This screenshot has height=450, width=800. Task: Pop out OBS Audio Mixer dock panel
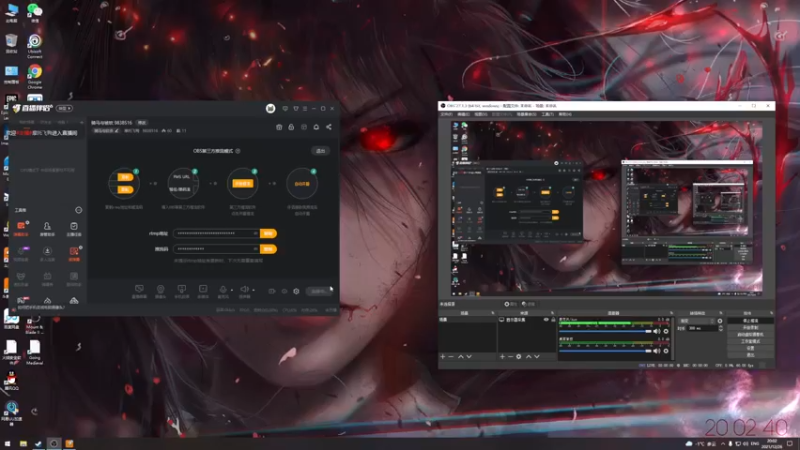(x=671, y=313)
